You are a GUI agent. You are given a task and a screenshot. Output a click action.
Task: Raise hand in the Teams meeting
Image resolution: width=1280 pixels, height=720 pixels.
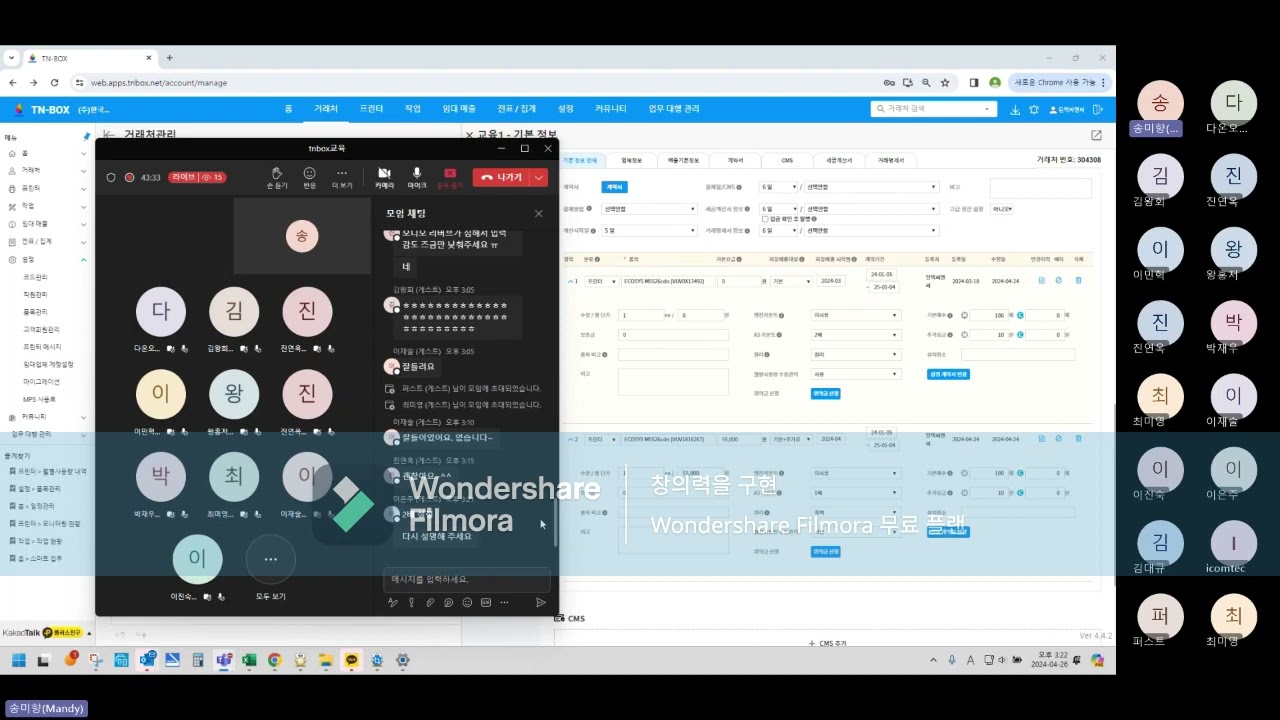[x=277, y=177]
